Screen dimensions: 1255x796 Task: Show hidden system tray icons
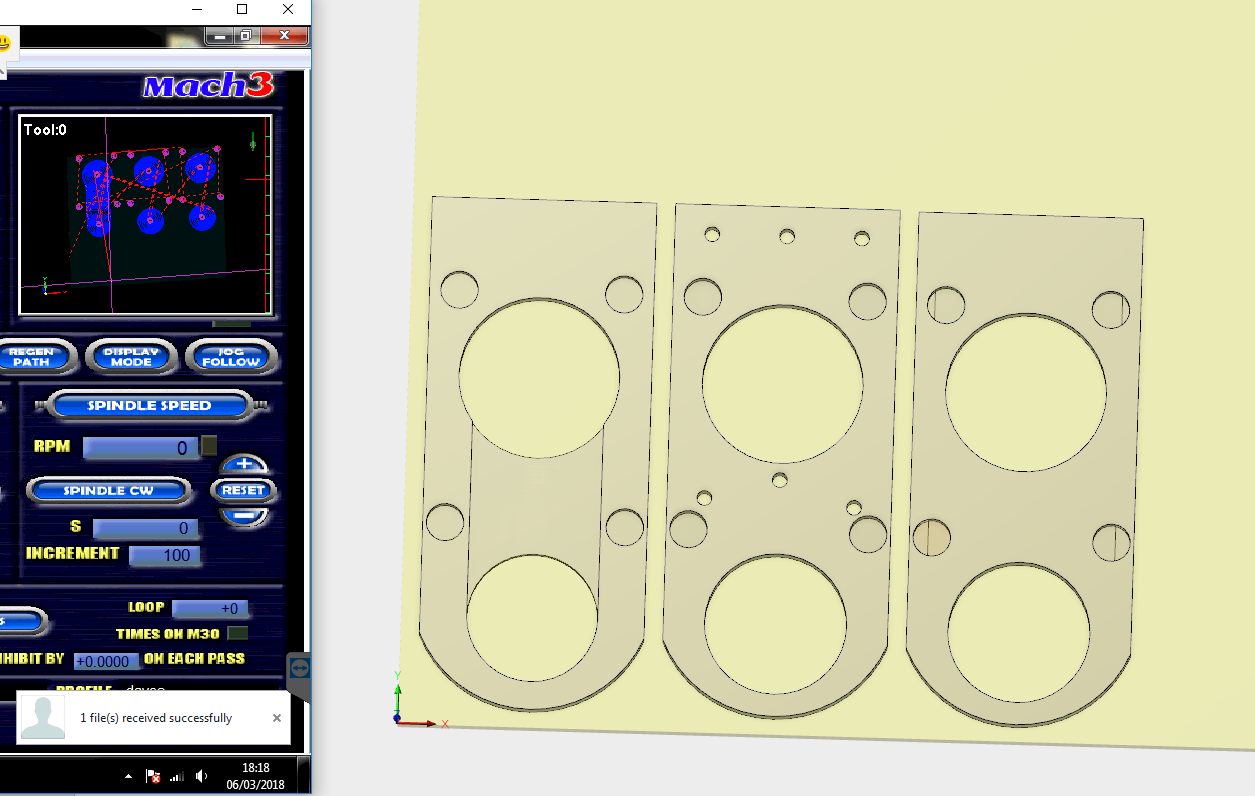coord(128,776)
